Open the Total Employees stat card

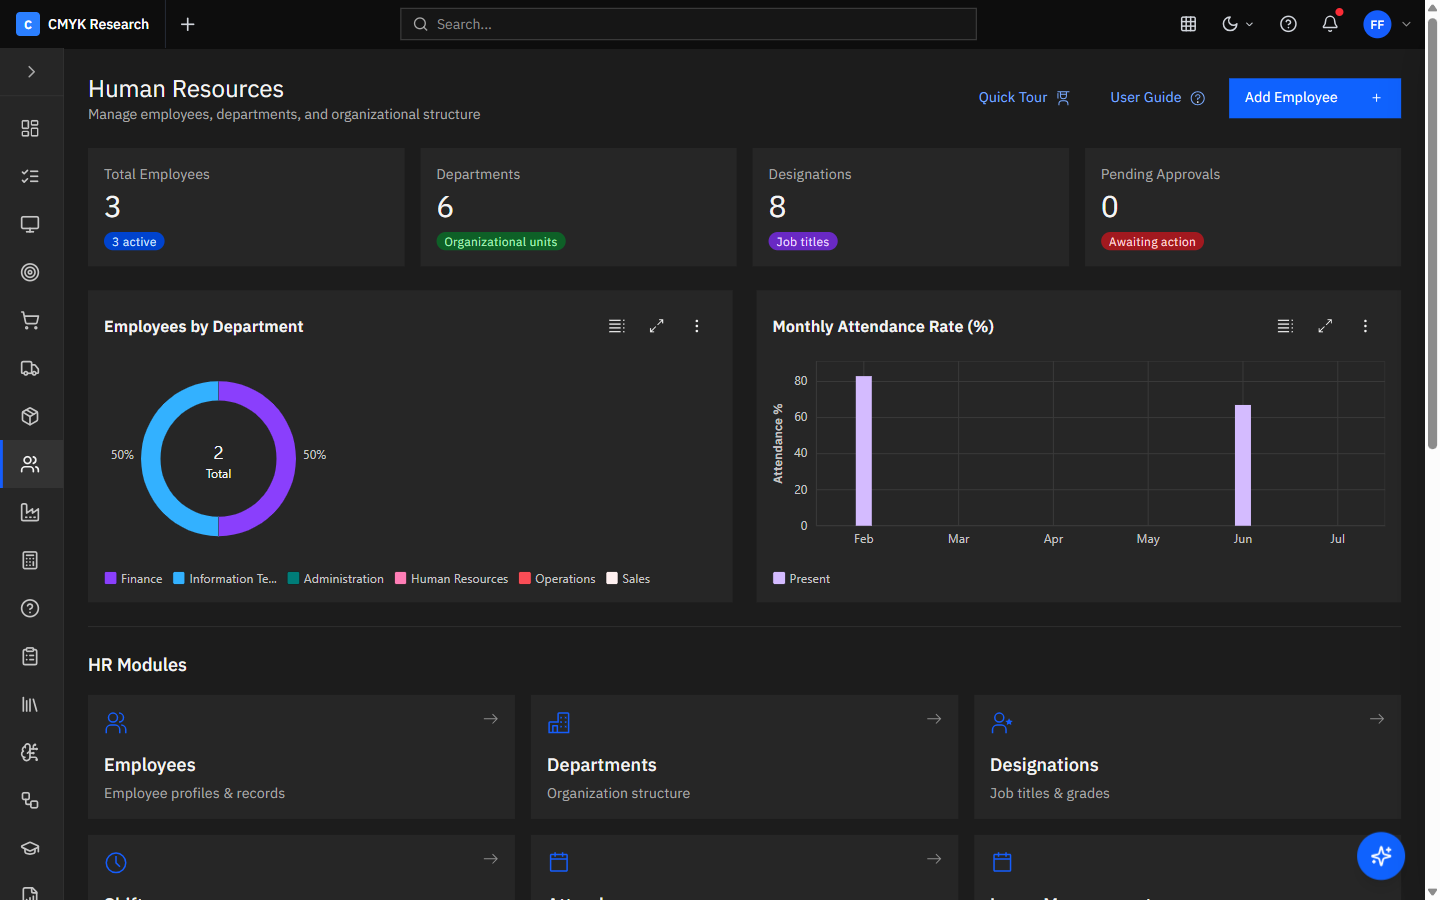click(x=246, y=207)
